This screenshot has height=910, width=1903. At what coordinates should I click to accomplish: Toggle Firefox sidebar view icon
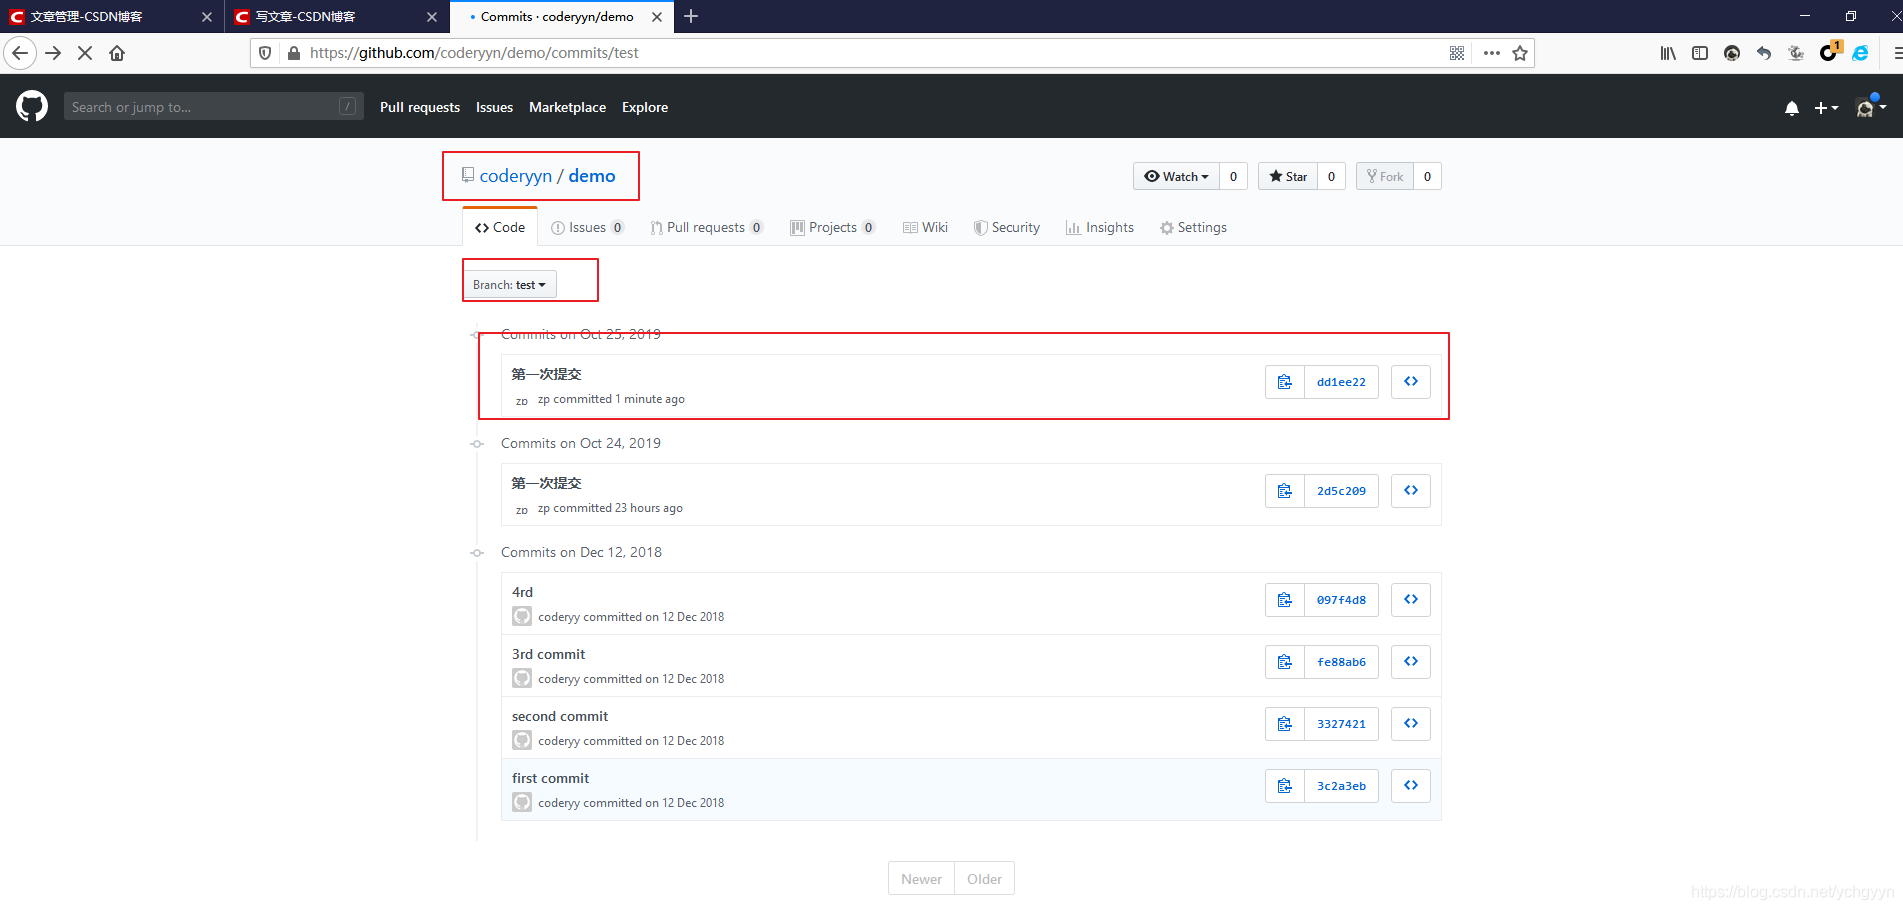click(x=1700, y=53)
